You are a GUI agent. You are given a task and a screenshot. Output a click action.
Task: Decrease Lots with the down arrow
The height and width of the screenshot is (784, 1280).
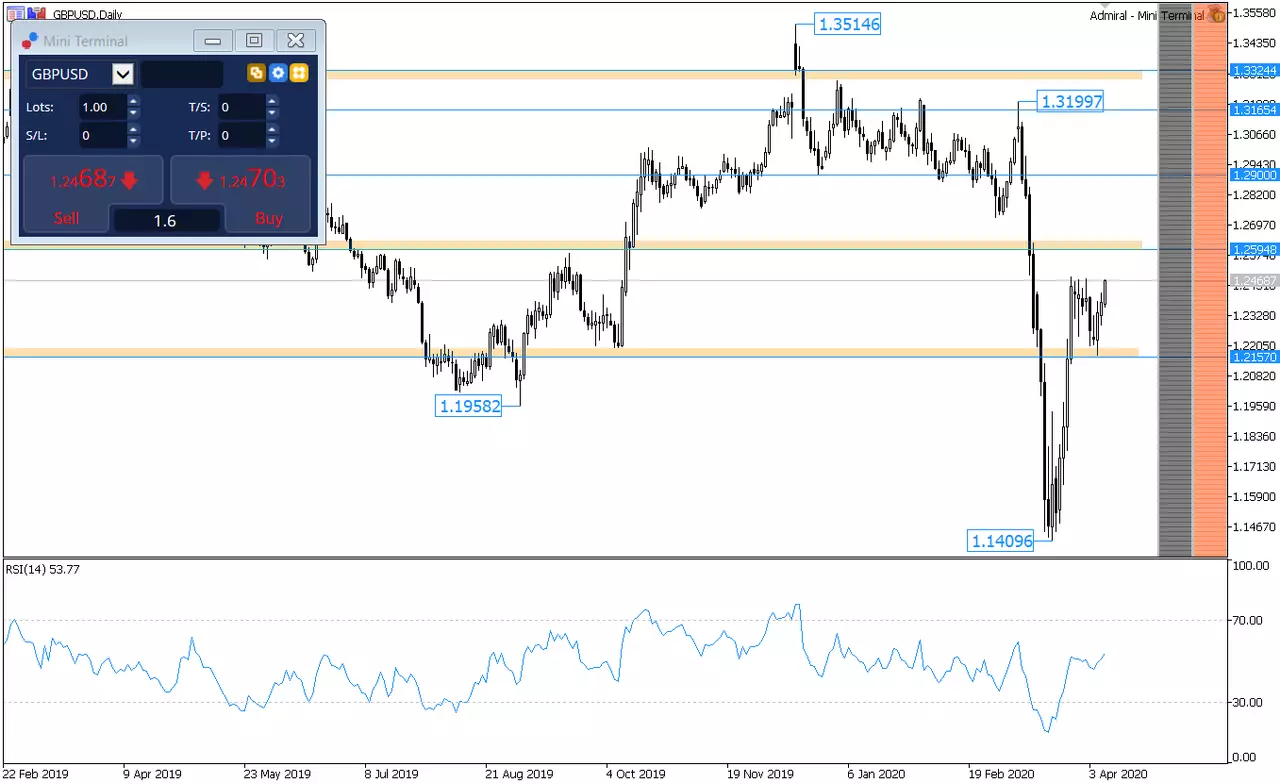134,113
